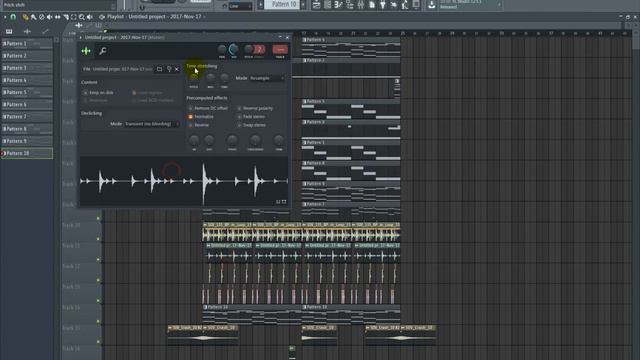The height and width of the screenshot is (360, 640).
Task: Open Declicking Mode Transient dropdown
Action: pyautogui.click(x=152, y=124)
